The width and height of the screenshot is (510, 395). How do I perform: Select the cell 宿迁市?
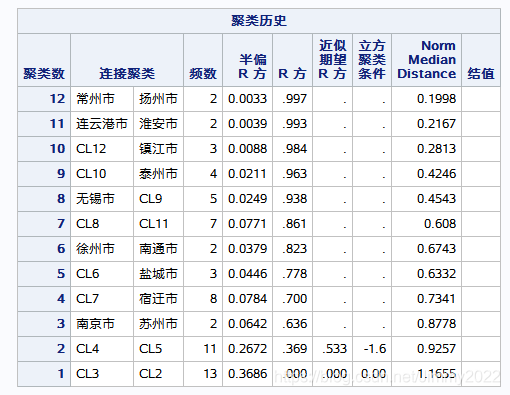click(x=158, y=299)
